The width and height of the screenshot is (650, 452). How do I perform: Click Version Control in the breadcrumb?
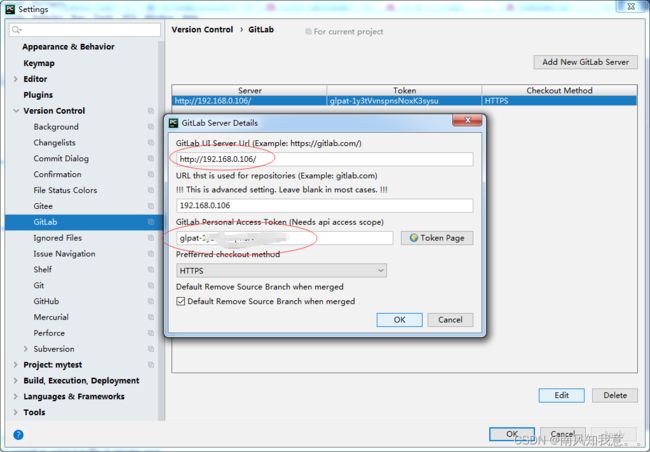(202, 29)
